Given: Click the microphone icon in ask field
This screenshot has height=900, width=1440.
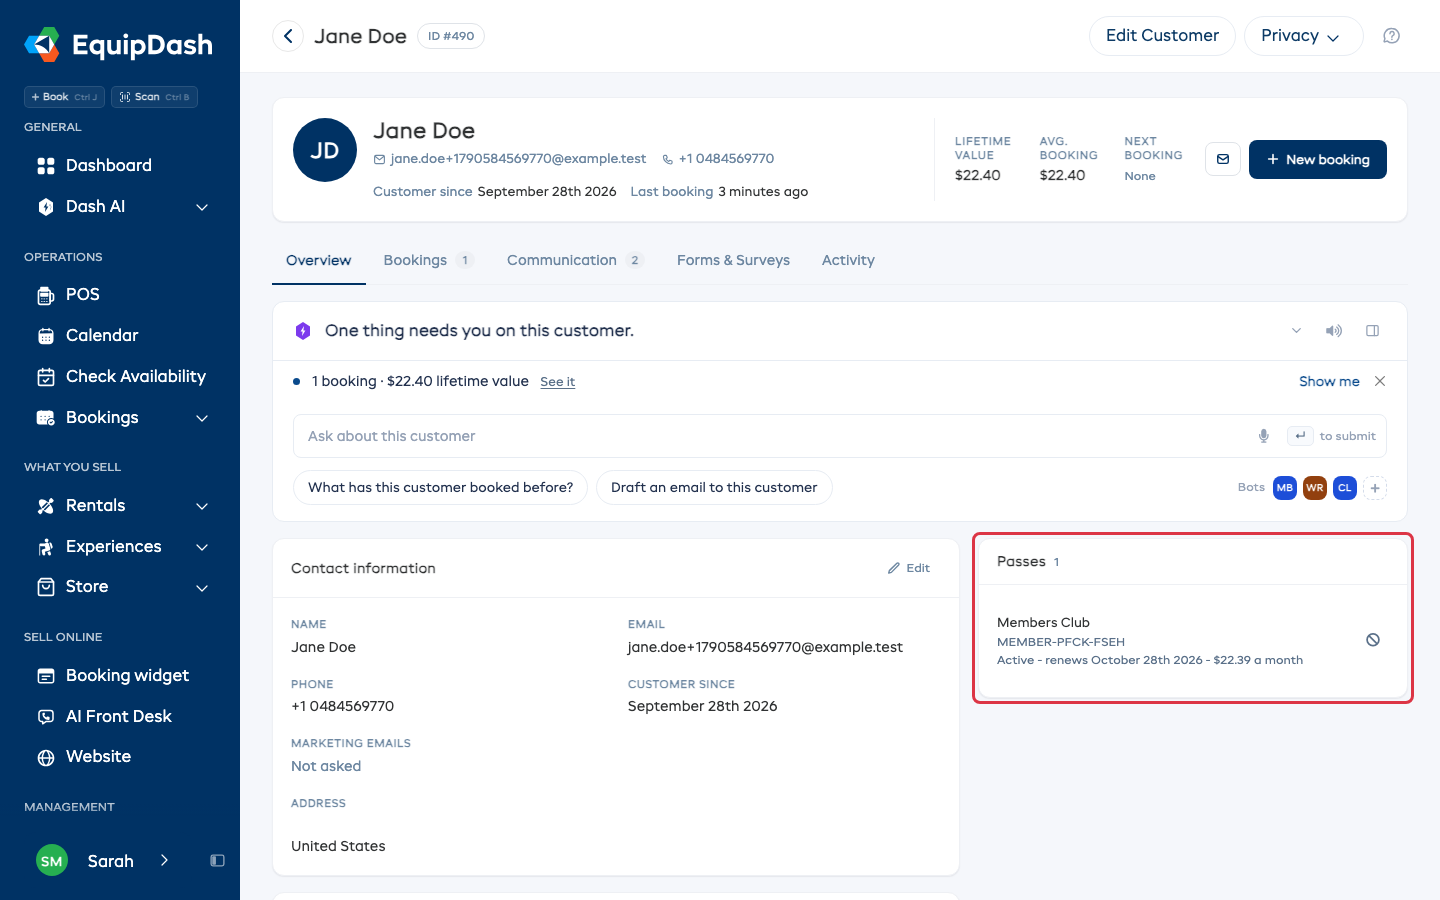Looking at the screenshot, I should coord(1264,436).
